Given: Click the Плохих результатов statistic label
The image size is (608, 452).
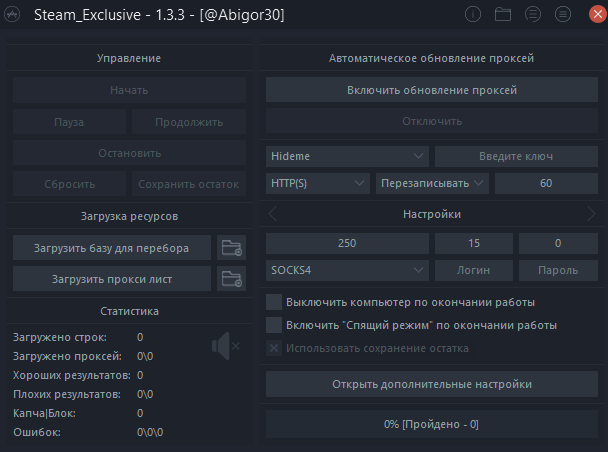Looking at the screenshot, I should coord(67,394).
